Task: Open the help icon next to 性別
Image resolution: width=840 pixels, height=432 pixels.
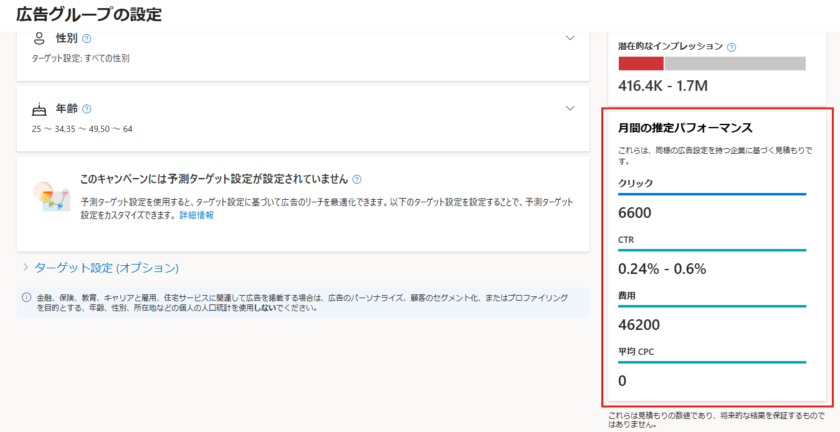Action: [87, 39]
